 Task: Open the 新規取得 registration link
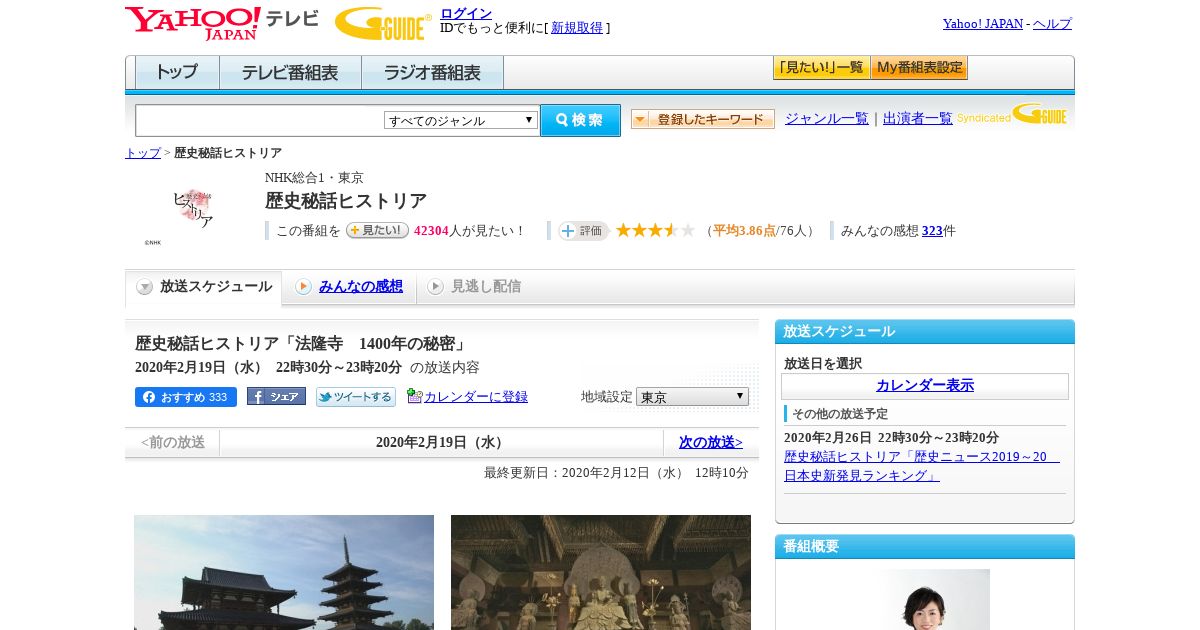click(577, 28)
